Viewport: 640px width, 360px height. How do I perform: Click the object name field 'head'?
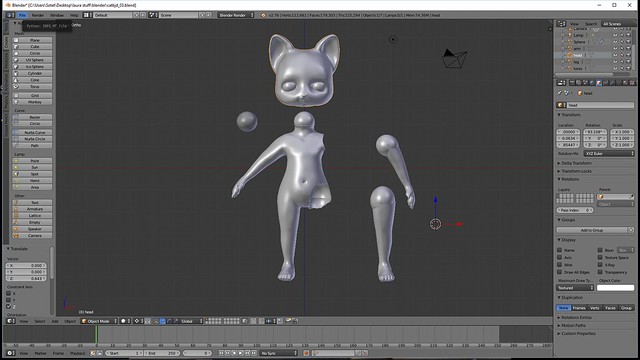[x=601, y=105]
